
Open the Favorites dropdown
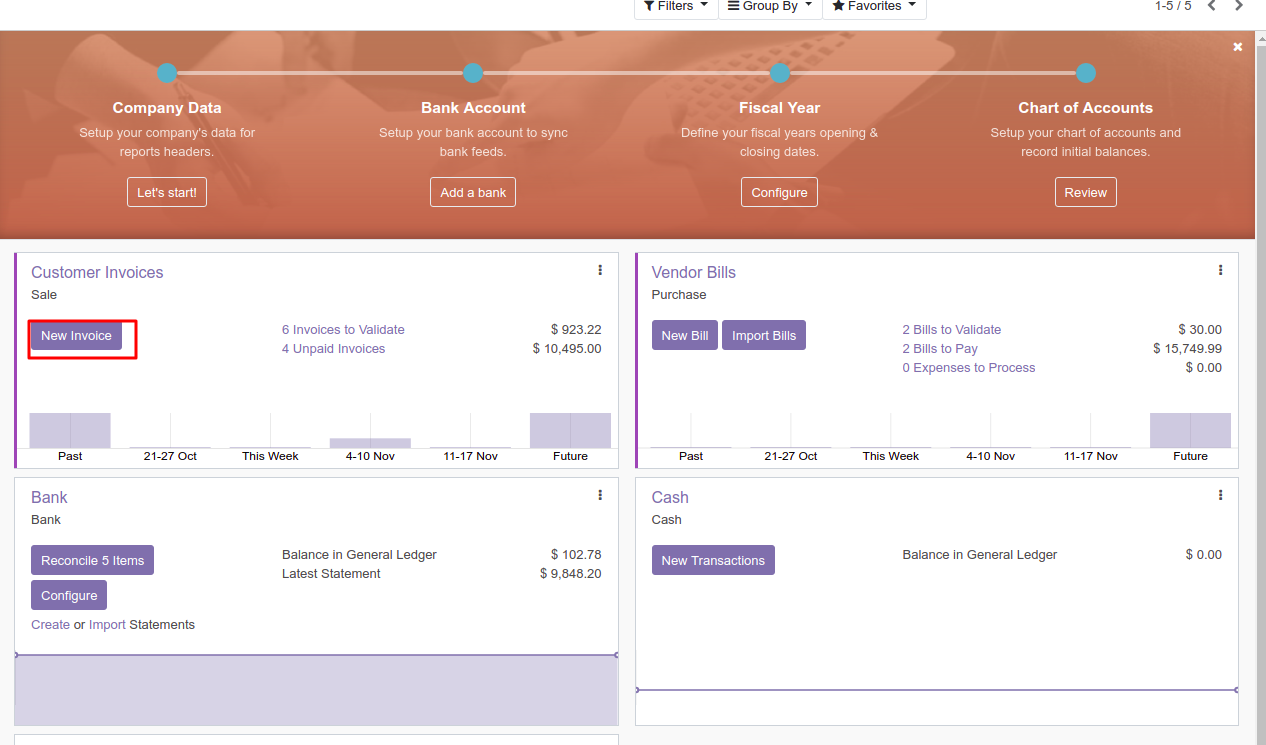[x=873, y=7]
